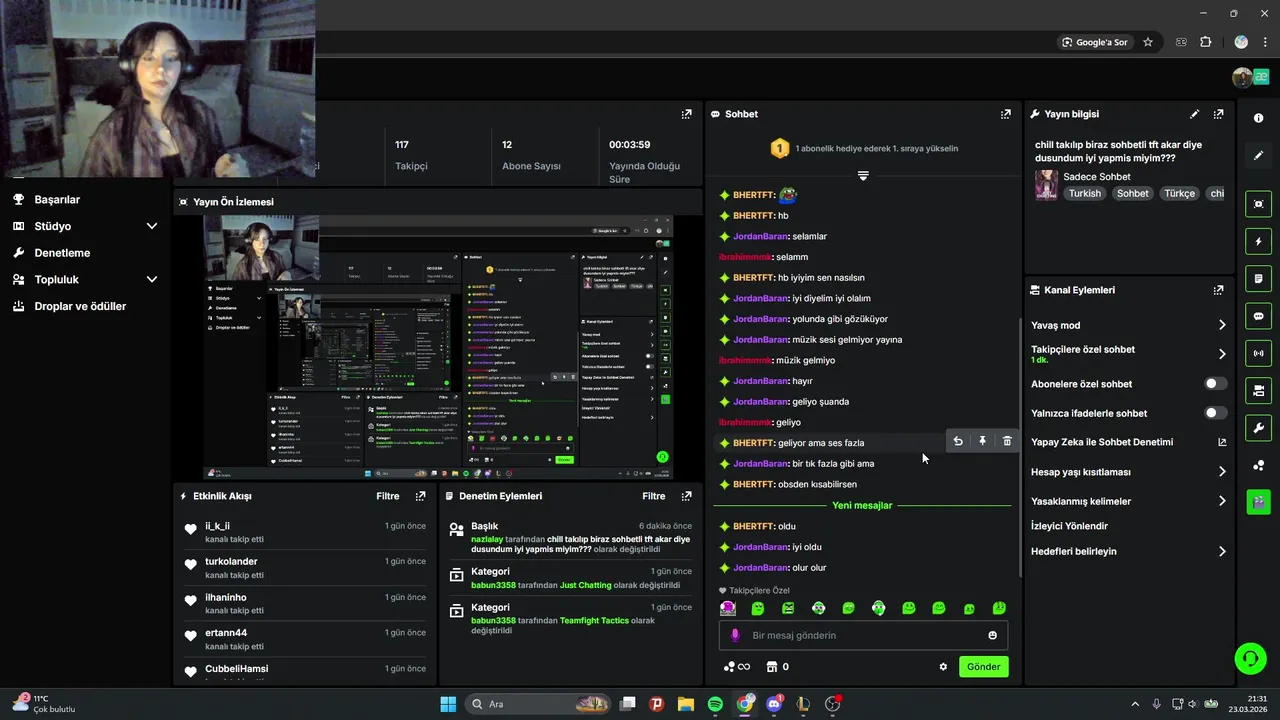Click ertann44 in activity feed

point(226,633)
